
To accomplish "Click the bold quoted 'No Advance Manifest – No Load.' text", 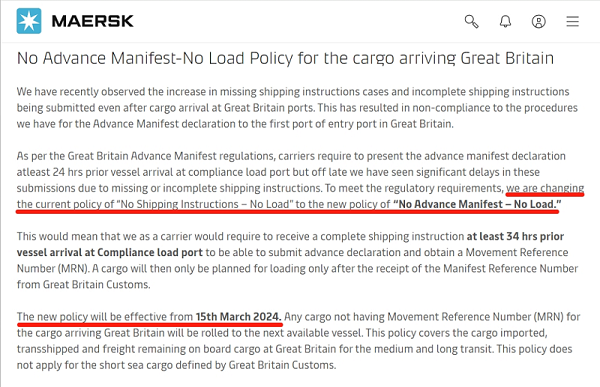I will coord(477,204).
